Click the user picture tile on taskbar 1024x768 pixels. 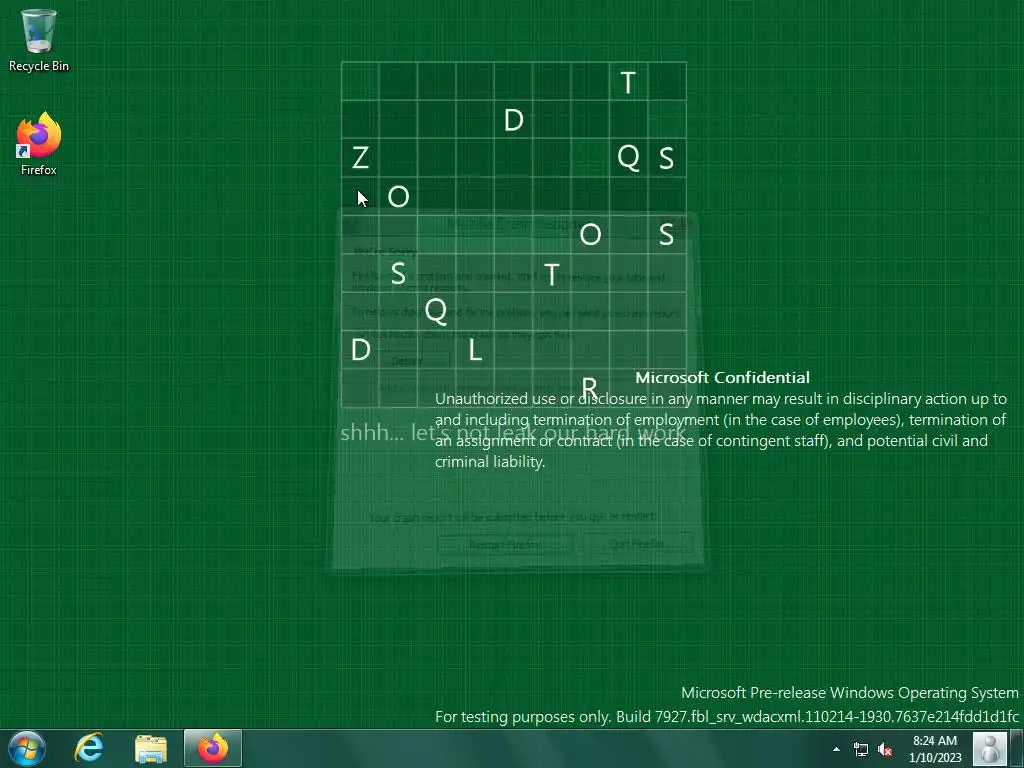coord(990,748)
